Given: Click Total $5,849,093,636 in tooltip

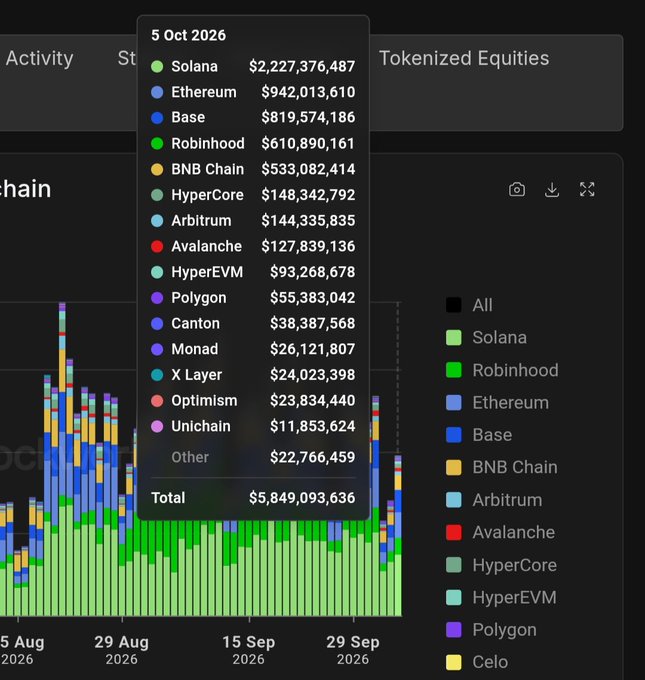Looking at the screenshot, I should click(302, 498).
